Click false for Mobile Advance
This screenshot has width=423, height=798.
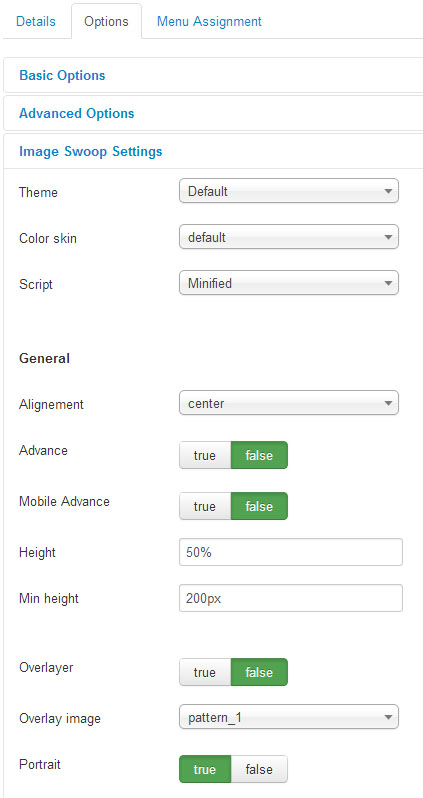259,506
